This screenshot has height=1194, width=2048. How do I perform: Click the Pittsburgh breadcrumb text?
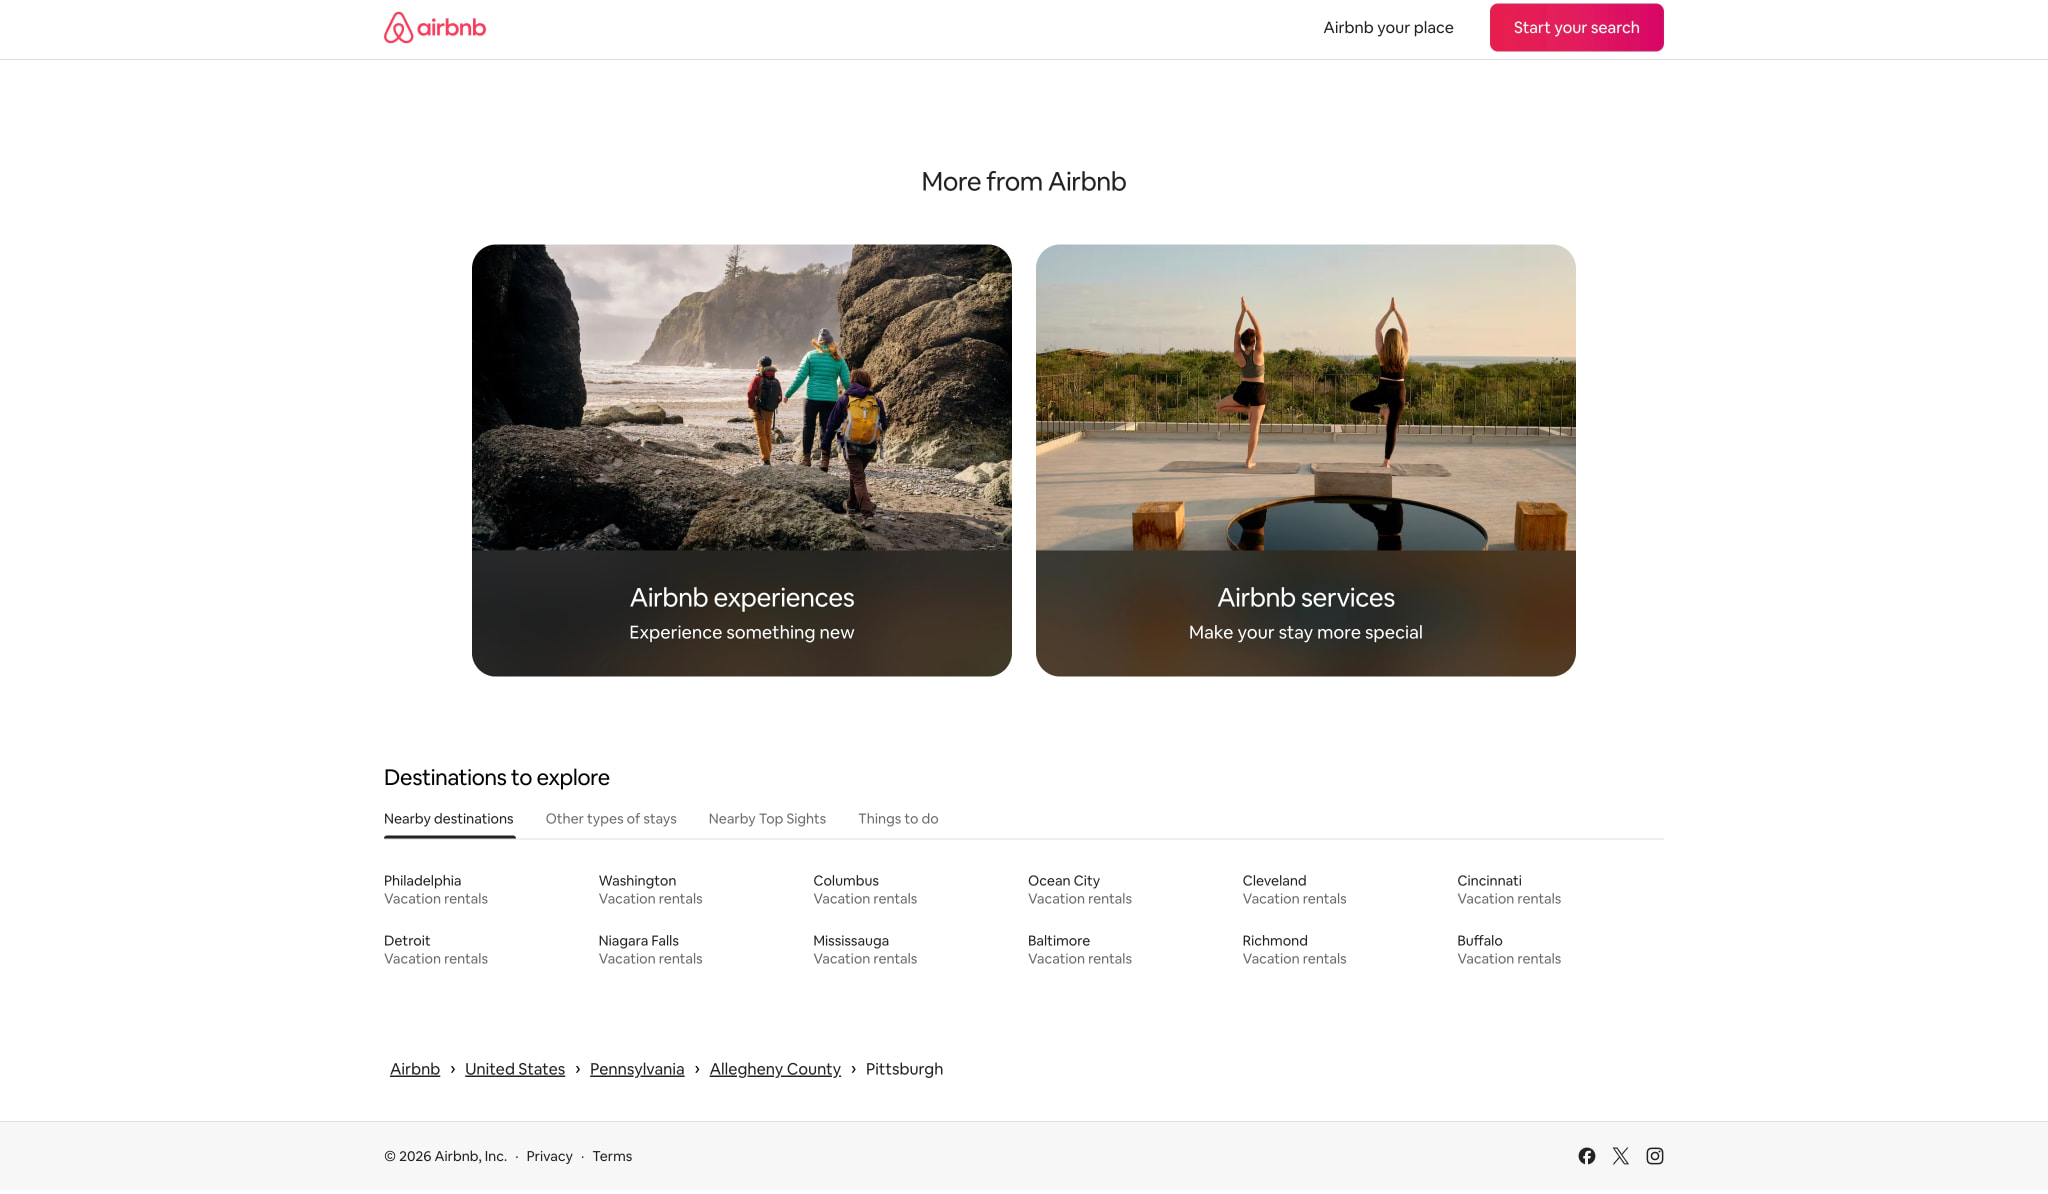click(x=904, y=1069)
